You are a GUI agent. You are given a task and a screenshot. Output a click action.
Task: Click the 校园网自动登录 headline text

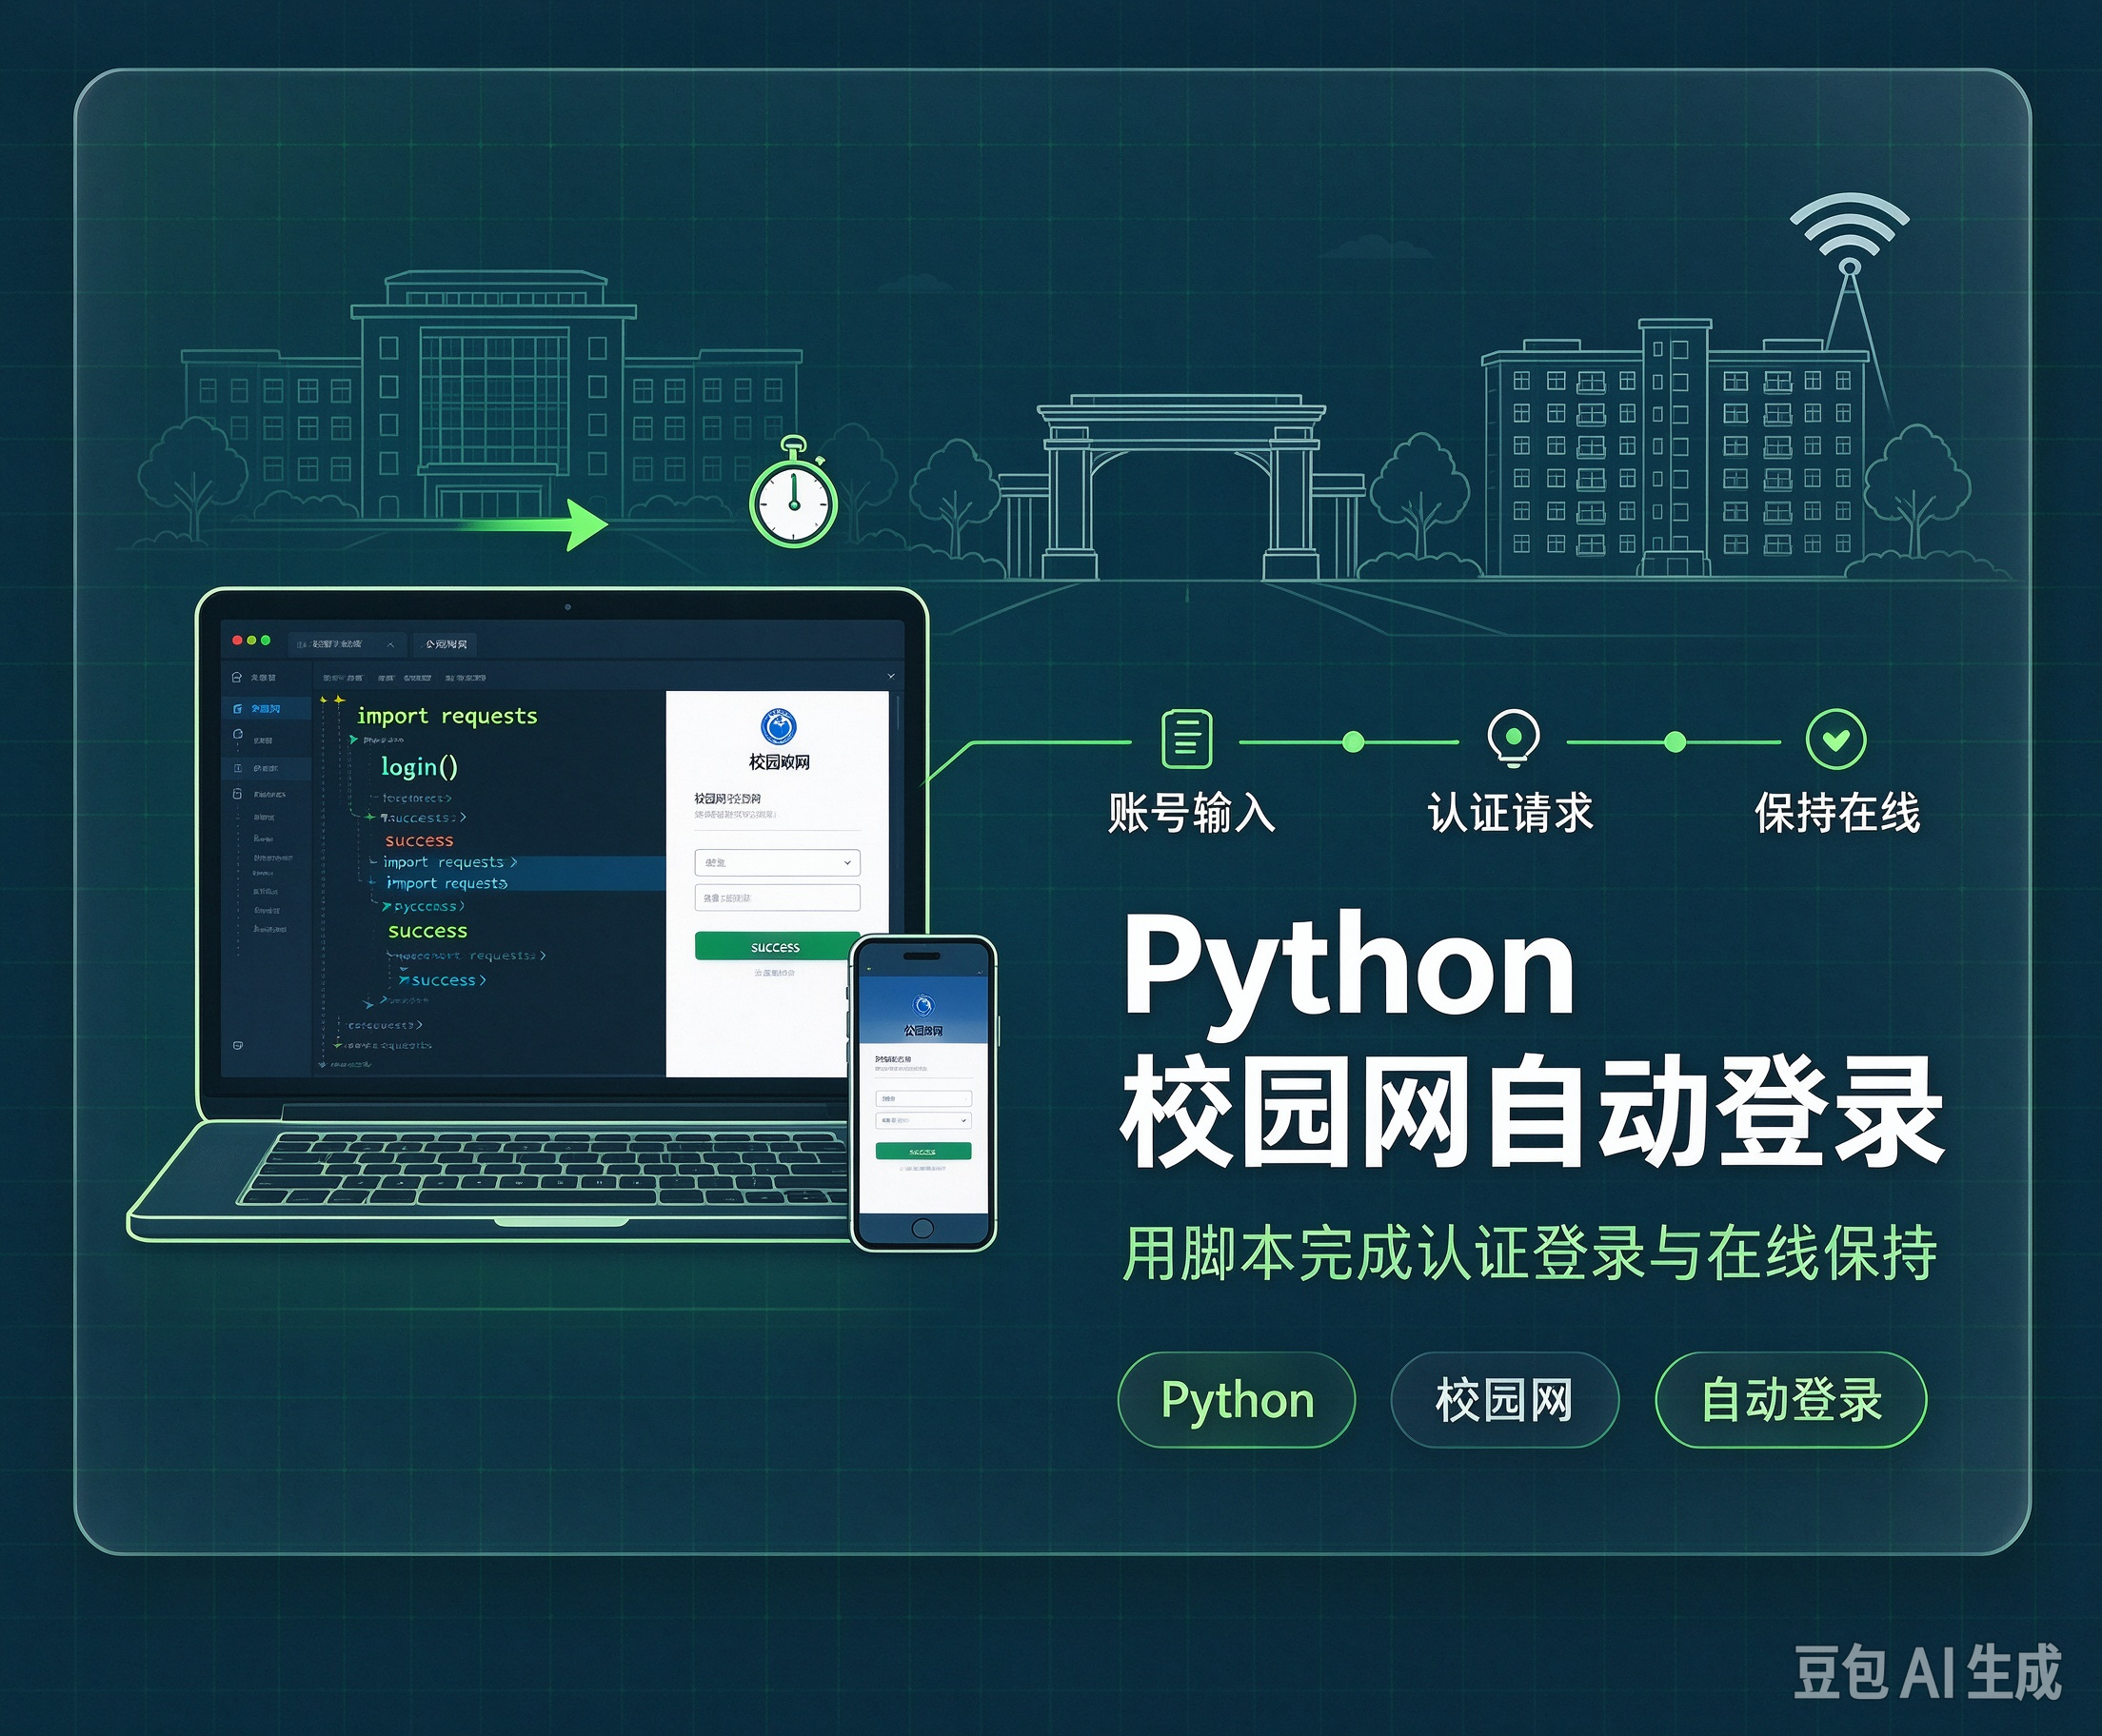[1532, 1113]
